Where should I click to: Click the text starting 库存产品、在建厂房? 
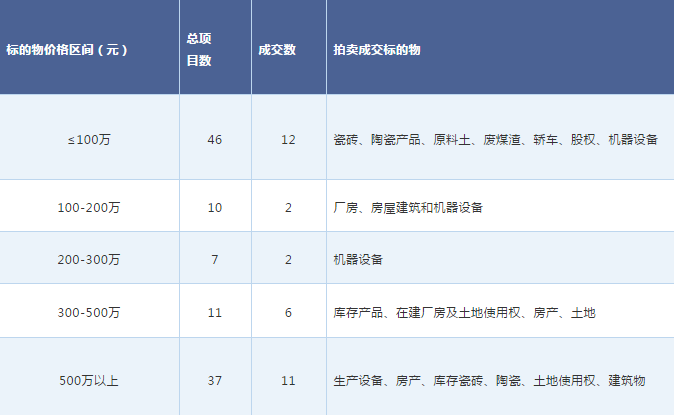point(464,313)
